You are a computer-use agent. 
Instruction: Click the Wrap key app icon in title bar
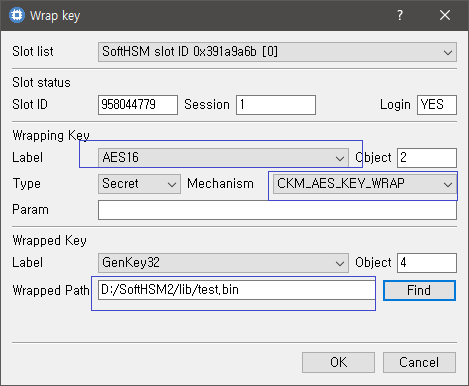tap(17, 15)
